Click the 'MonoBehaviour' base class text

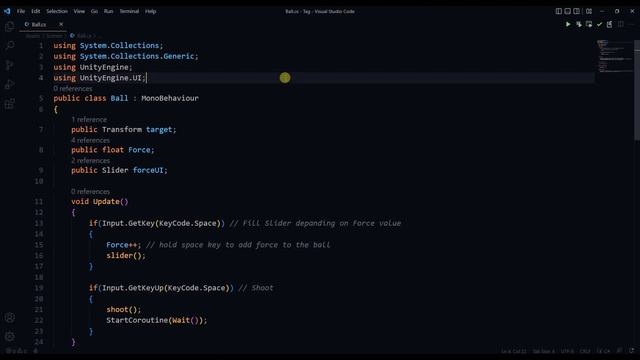[170, 98]
